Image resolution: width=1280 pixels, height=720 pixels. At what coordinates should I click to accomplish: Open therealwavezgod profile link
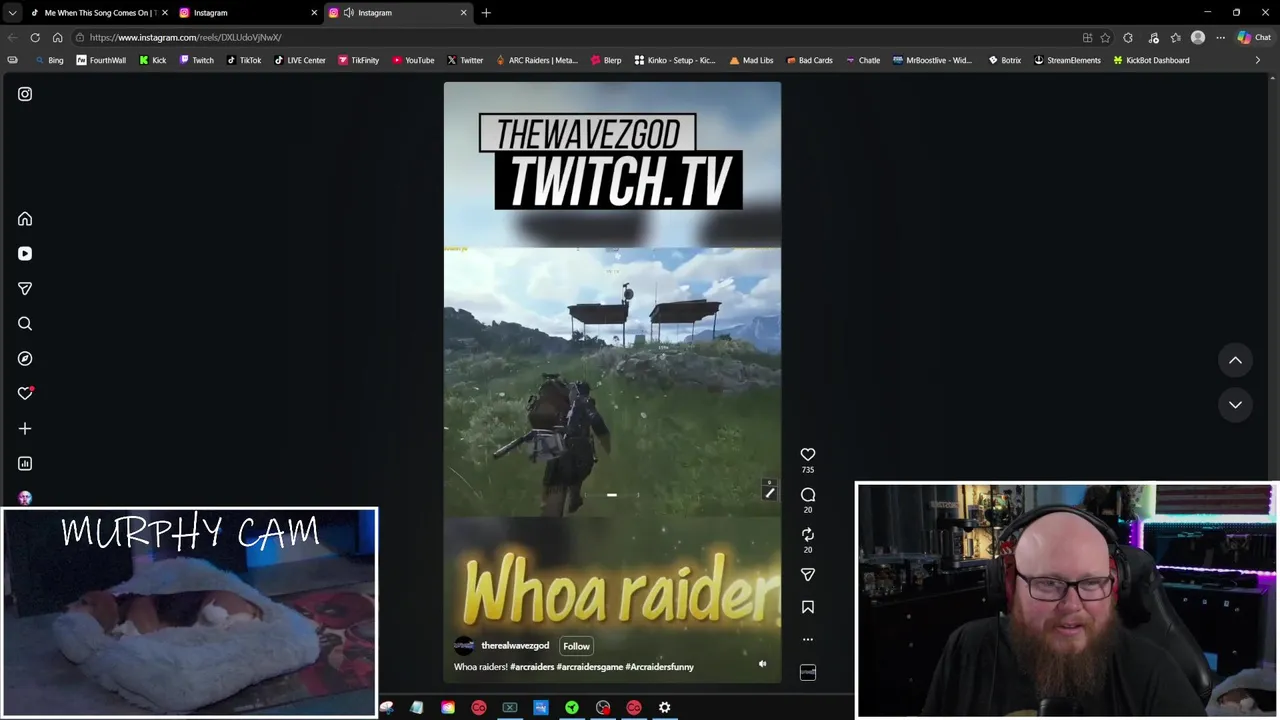coord(515,646)
